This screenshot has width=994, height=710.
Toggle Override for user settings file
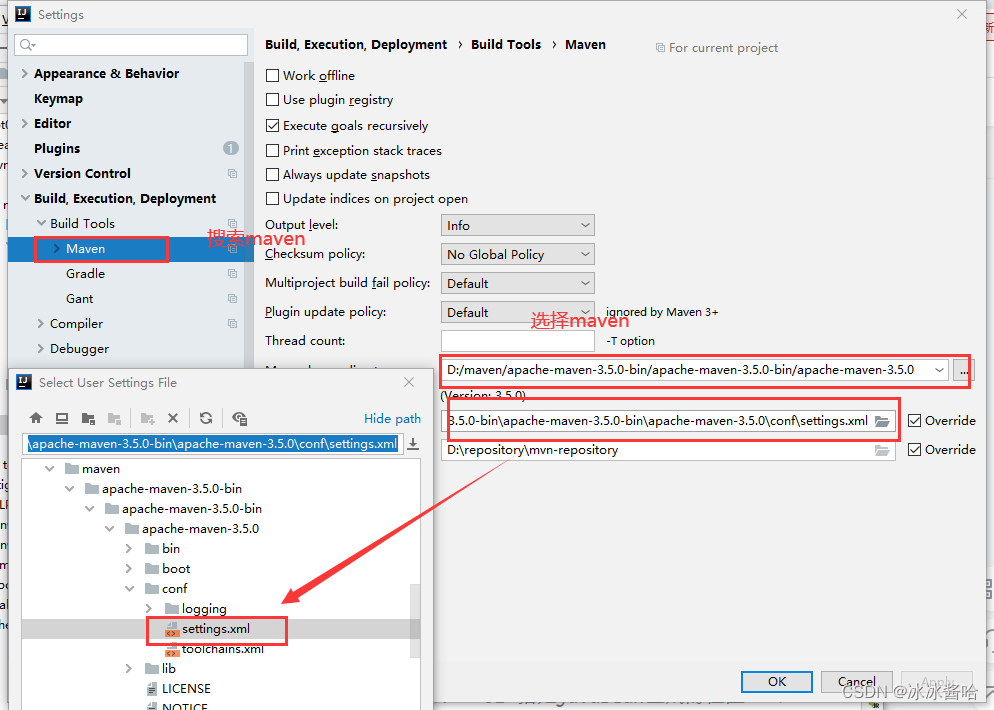point(914,420)
